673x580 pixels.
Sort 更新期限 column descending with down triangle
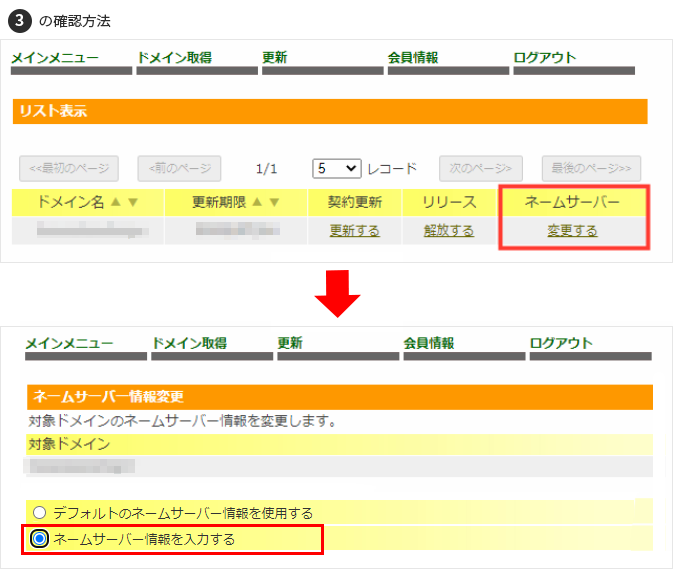(274, 202)
